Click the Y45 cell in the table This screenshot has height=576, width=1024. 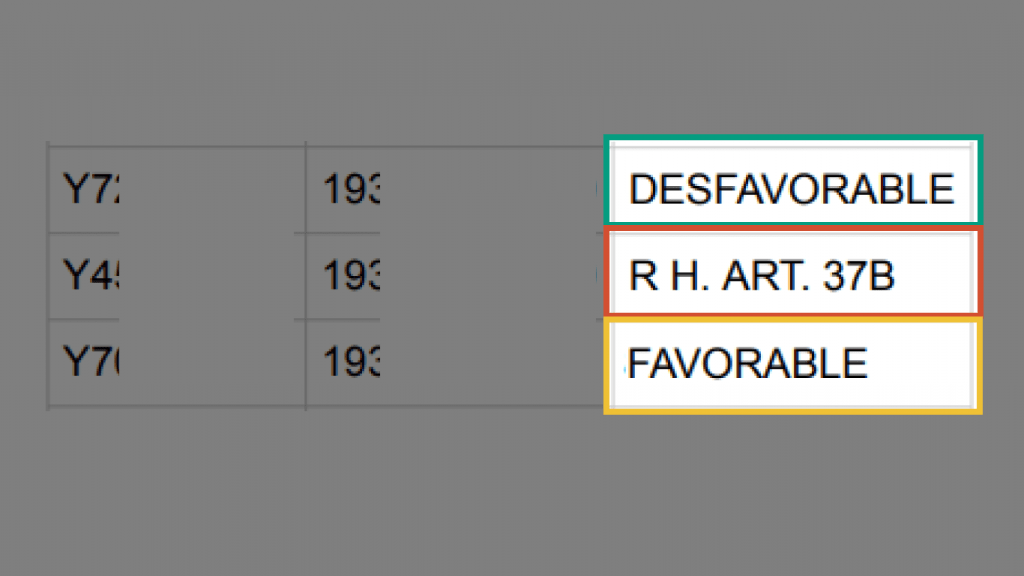point(177,276)
